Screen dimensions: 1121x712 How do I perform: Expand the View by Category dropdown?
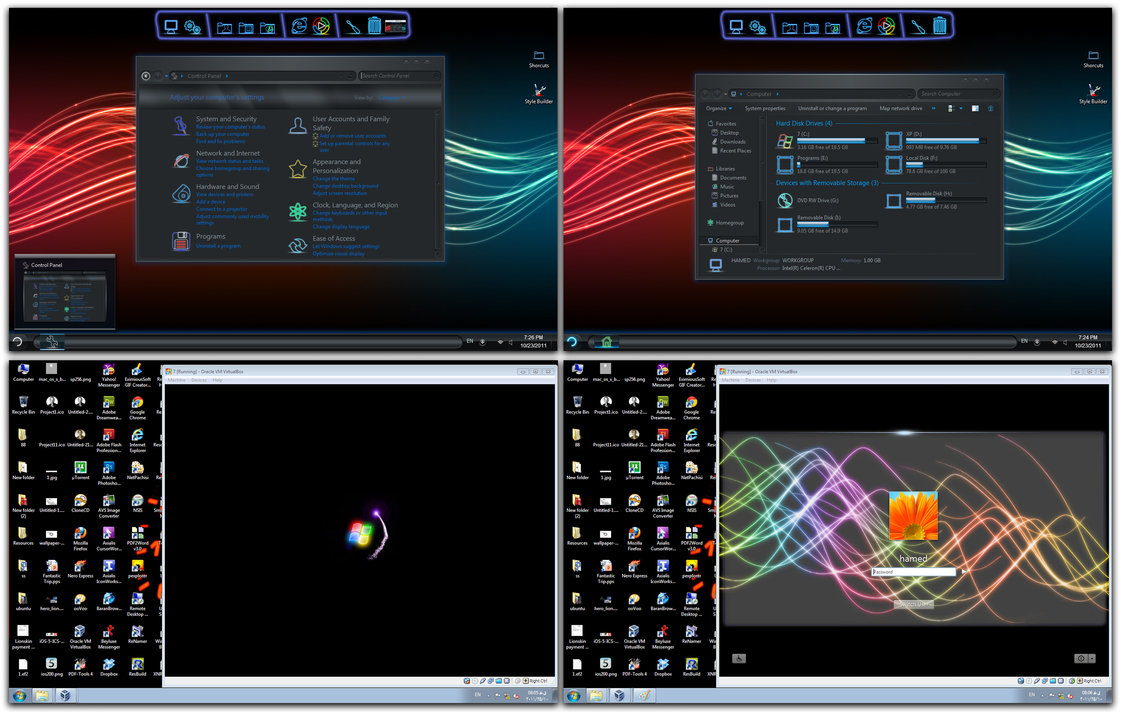click(x=390, y=97)
